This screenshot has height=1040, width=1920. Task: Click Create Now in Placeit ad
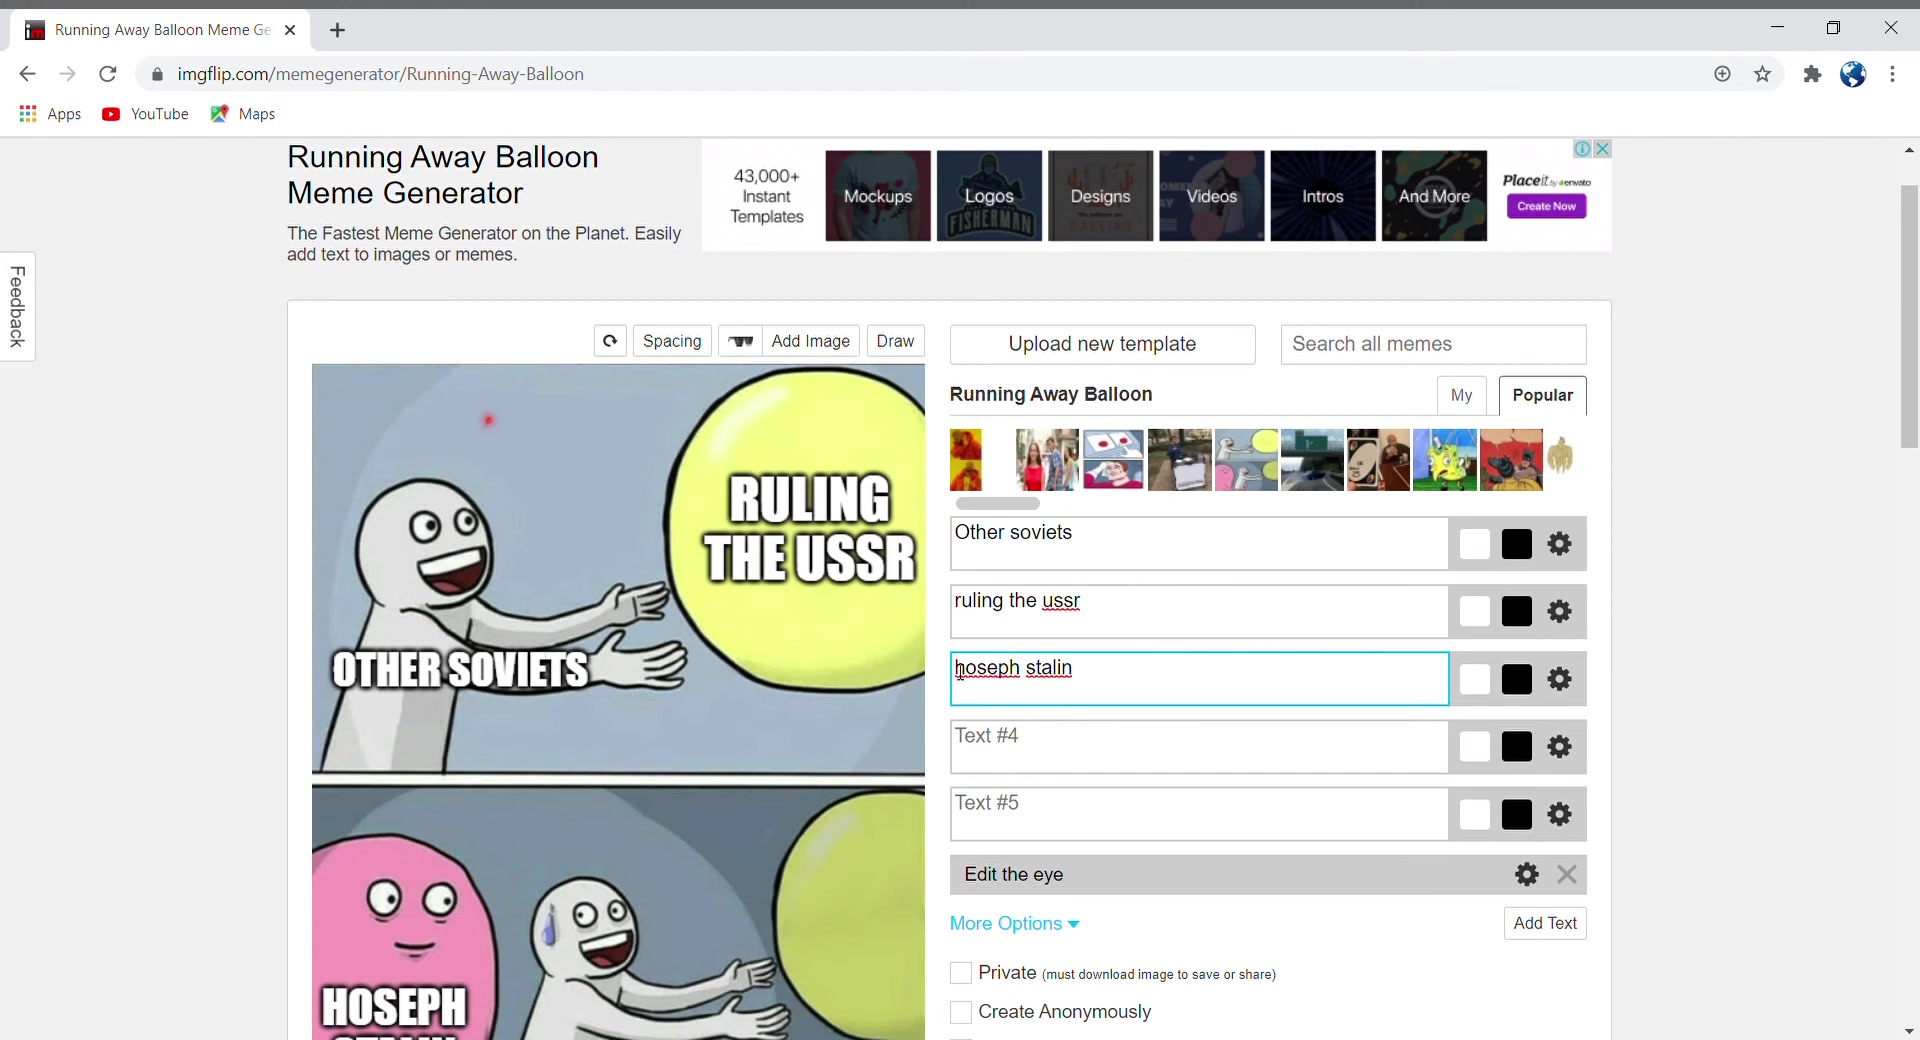tap(1546, 206)
